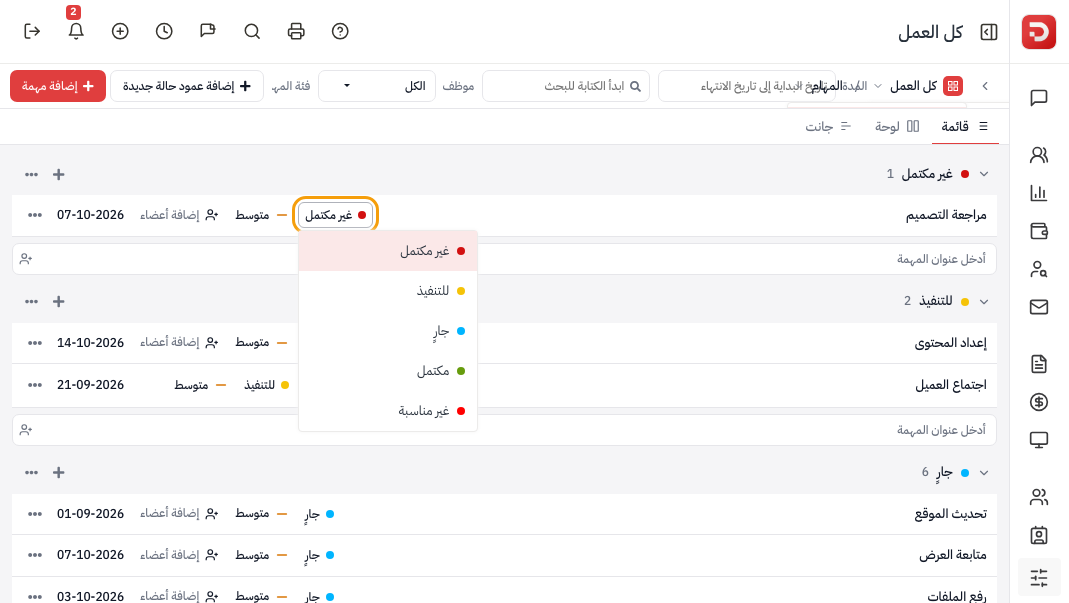1069x603 pixels.
Task: Select للتنفيذ option in status menu
Action: (x=388, y=291)
